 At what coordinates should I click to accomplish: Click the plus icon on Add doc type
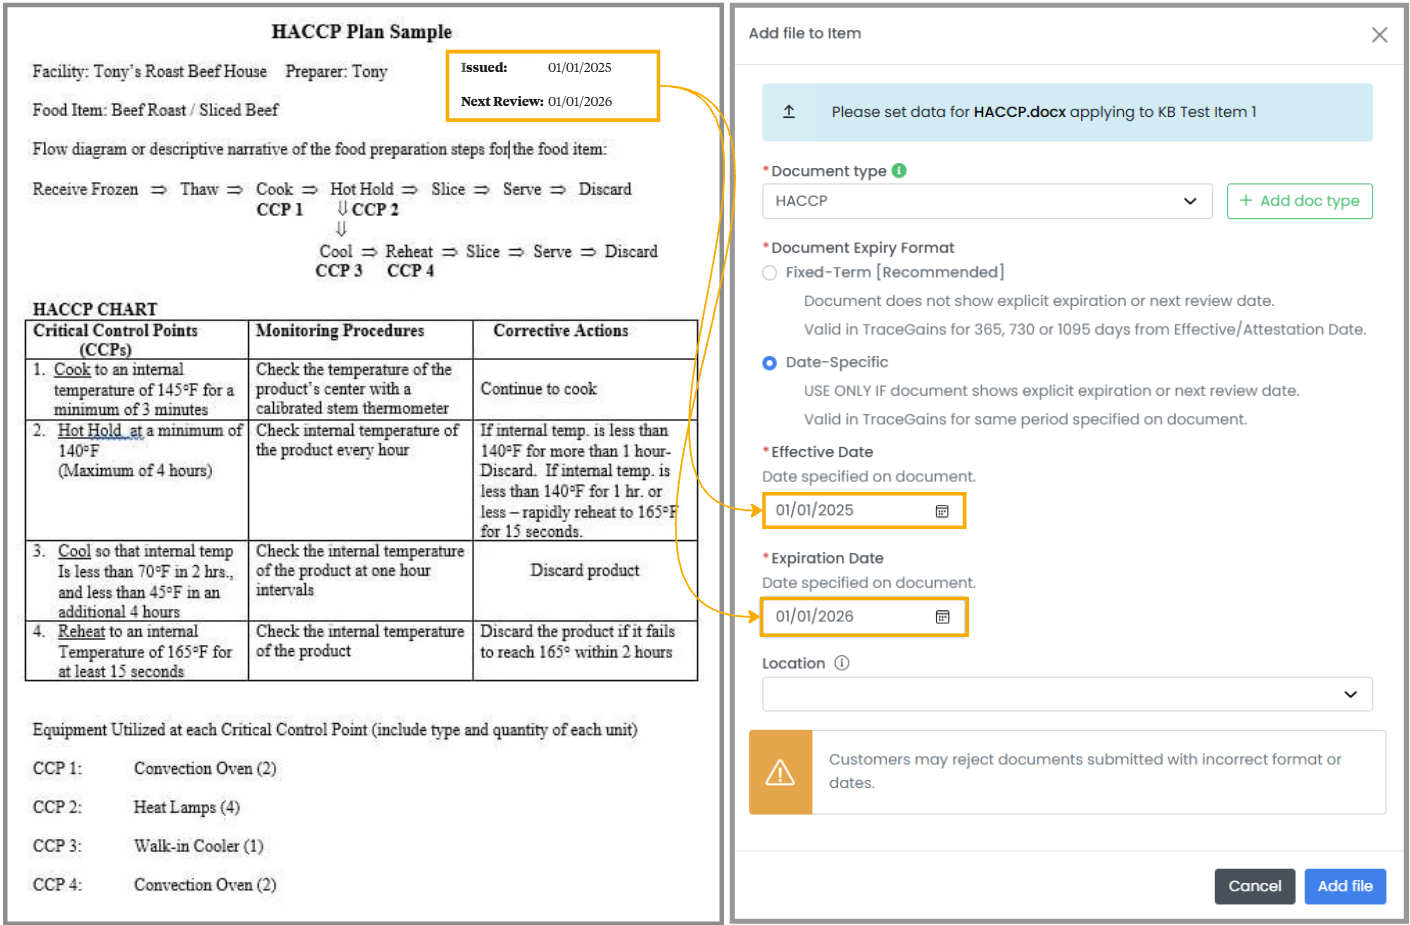(1245, 201)
